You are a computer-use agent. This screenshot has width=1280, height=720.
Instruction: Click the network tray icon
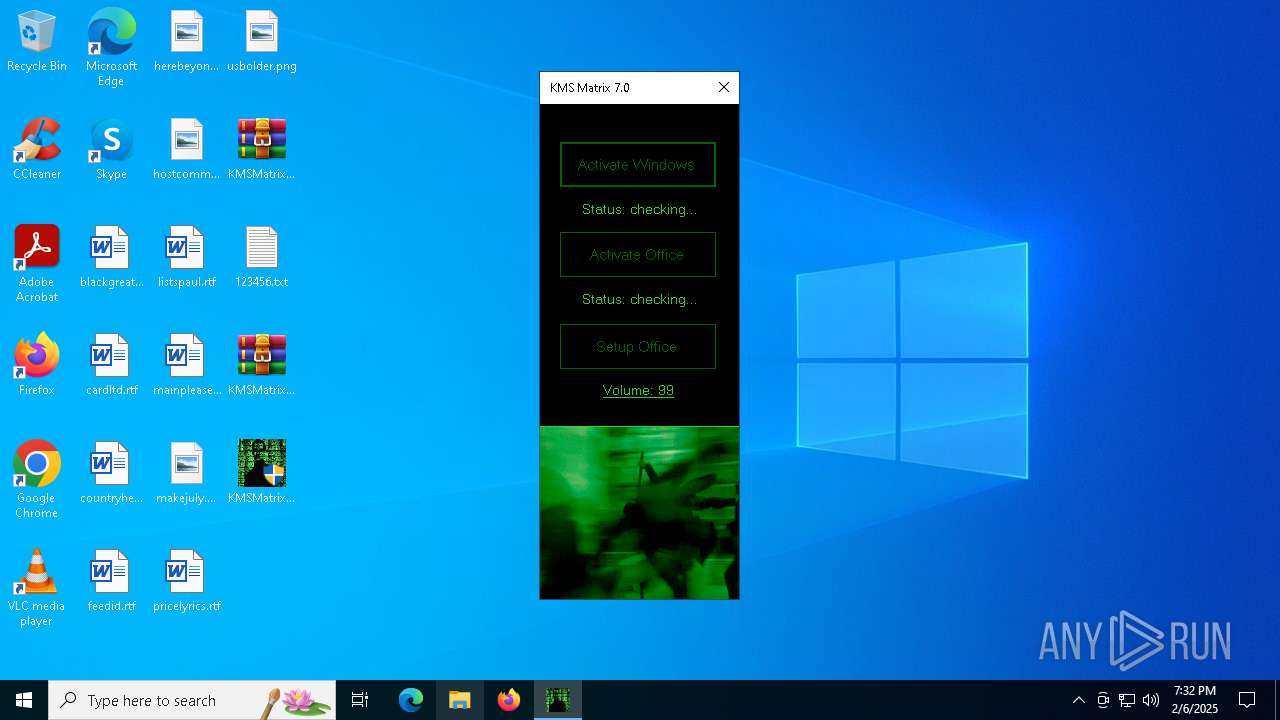1127,700
